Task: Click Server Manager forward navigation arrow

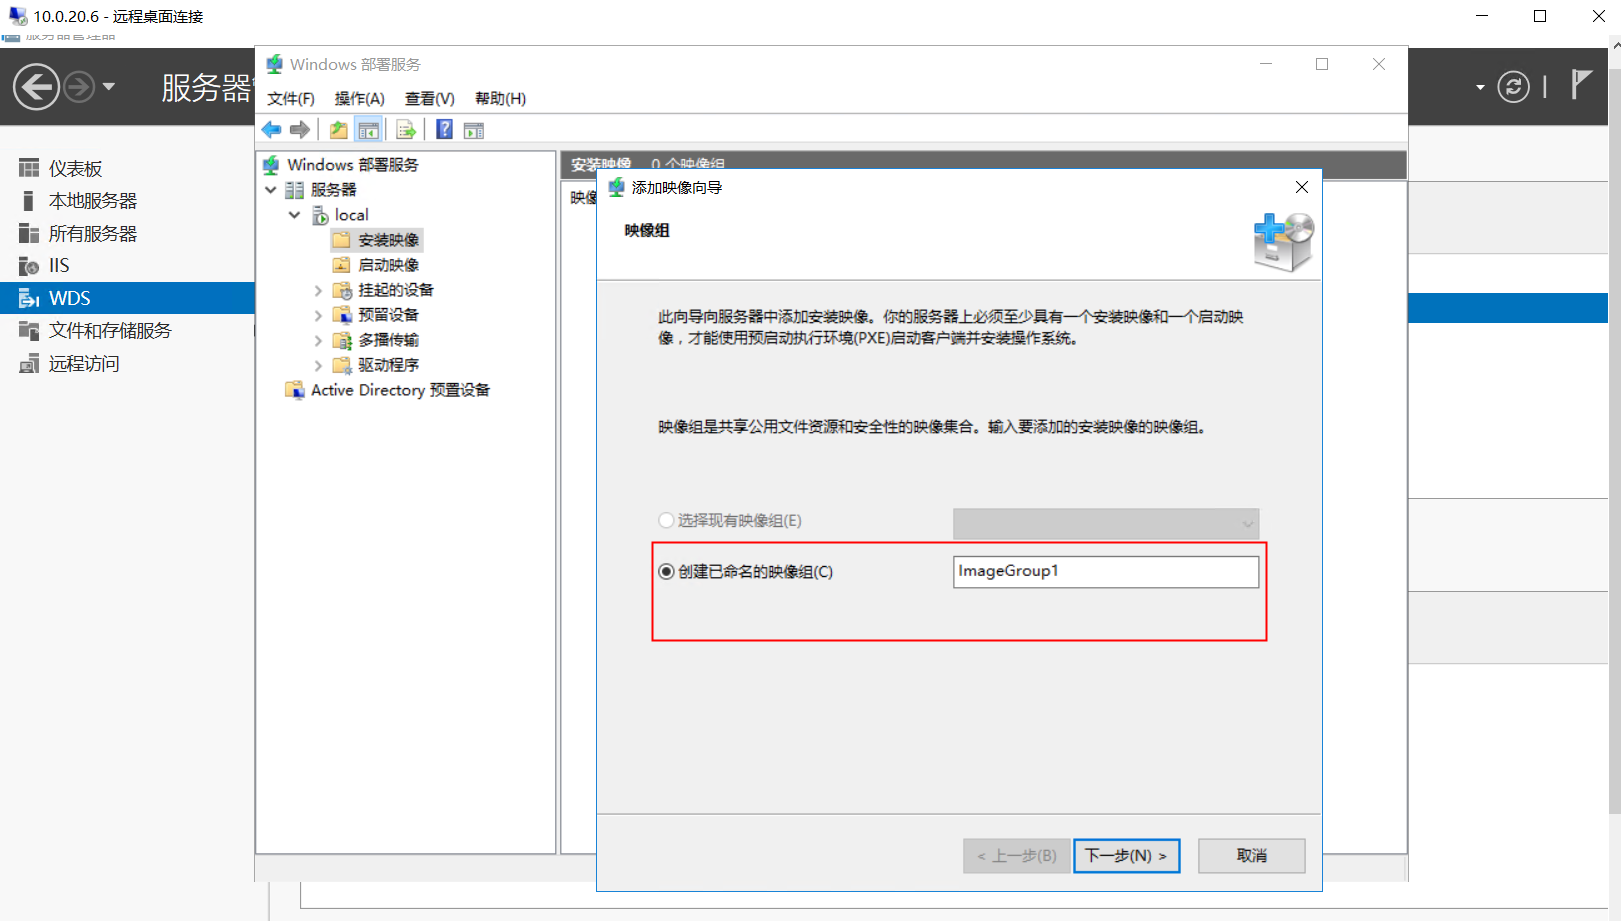Action: tap(79, 87)
